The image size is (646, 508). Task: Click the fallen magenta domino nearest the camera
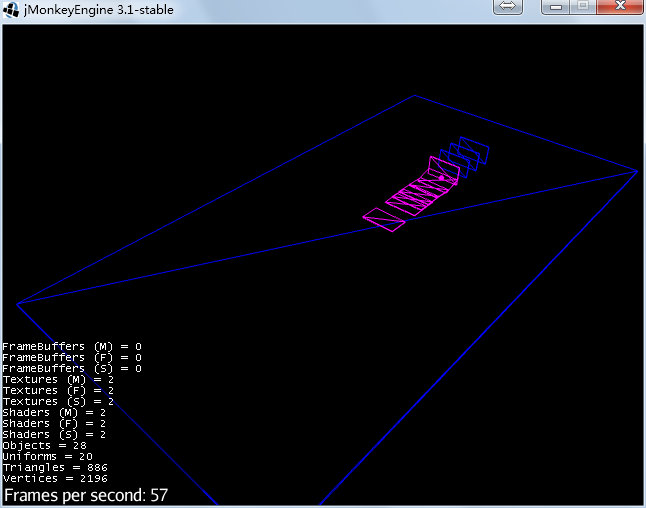(x=385, y=220)
